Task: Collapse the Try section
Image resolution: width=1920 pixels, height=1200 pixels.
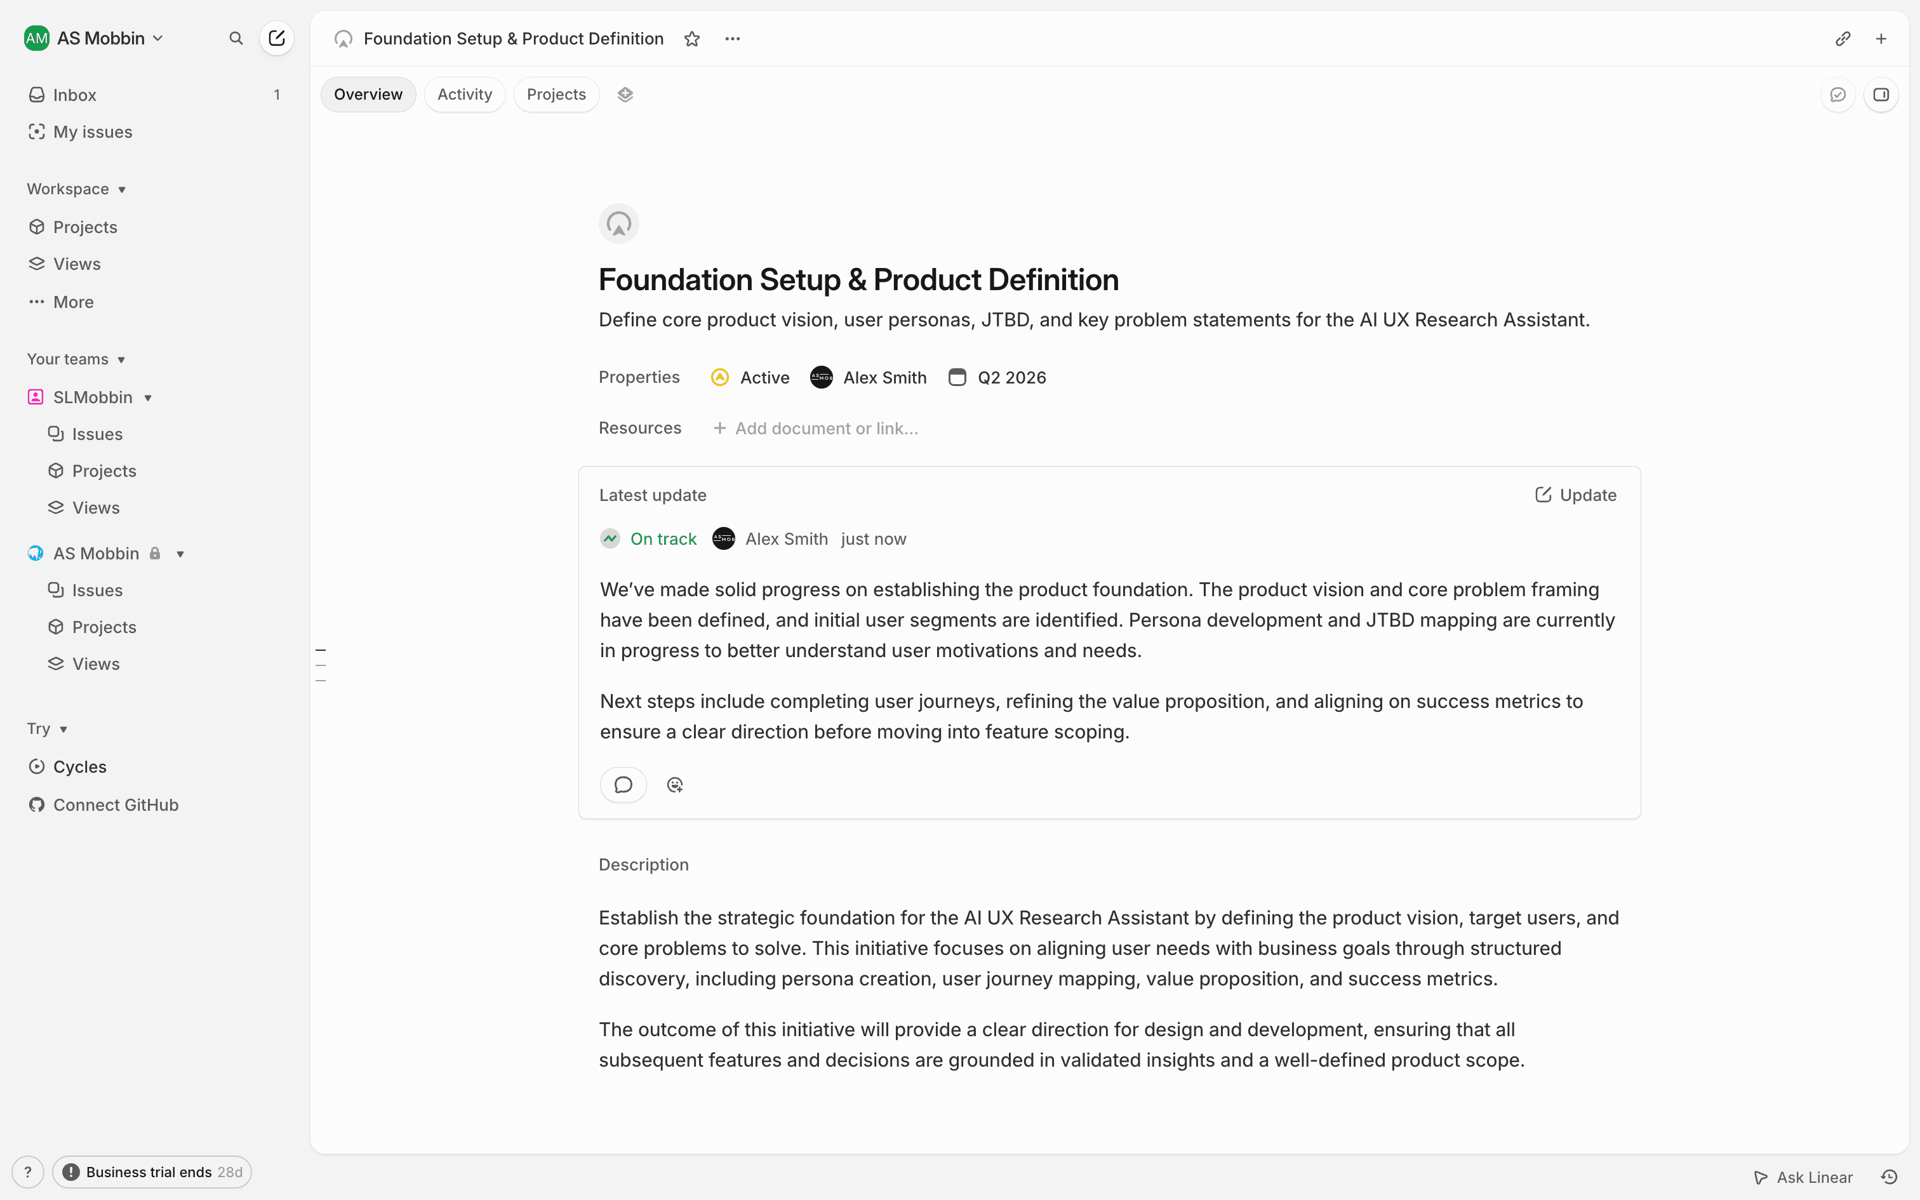Action: tap(47, 729)
